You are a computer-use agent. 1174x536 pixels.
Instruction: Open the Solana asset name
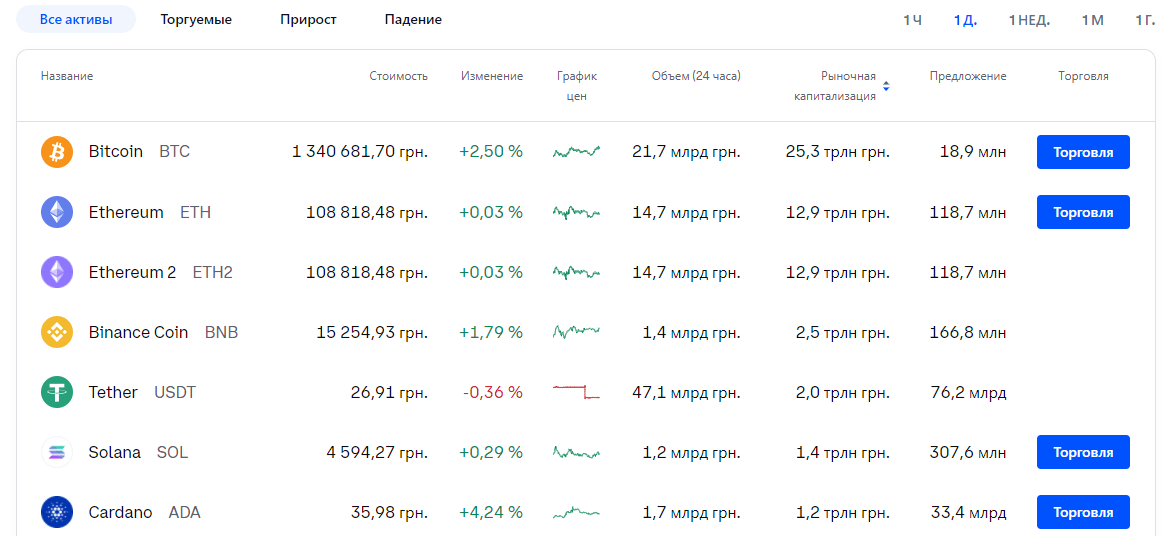pyautogui.click(x=115, y=452)
